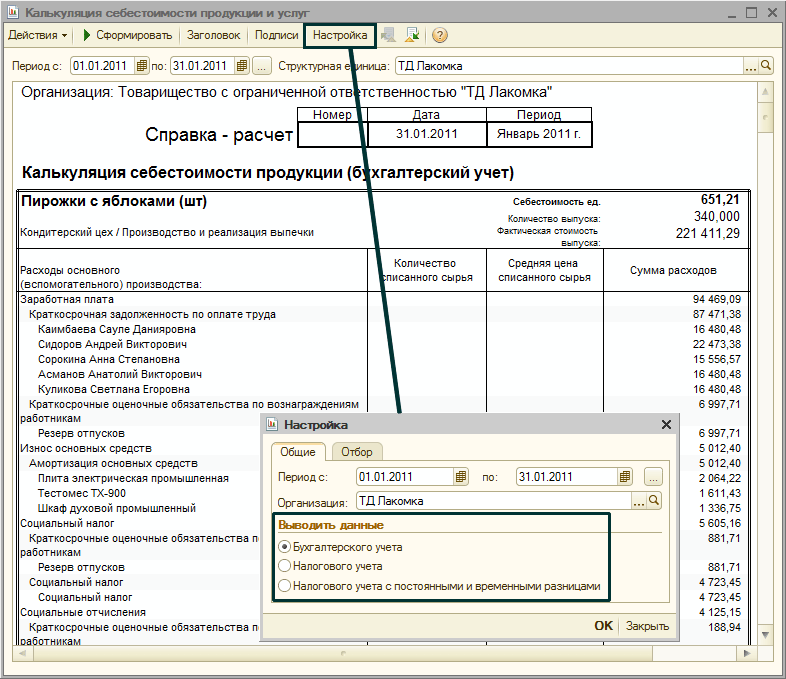The width and height of the screenshot is (786, 679).
Task: Click Закрыть in the settings dialog
Action: pyautogui.click(x=647, y=626)
